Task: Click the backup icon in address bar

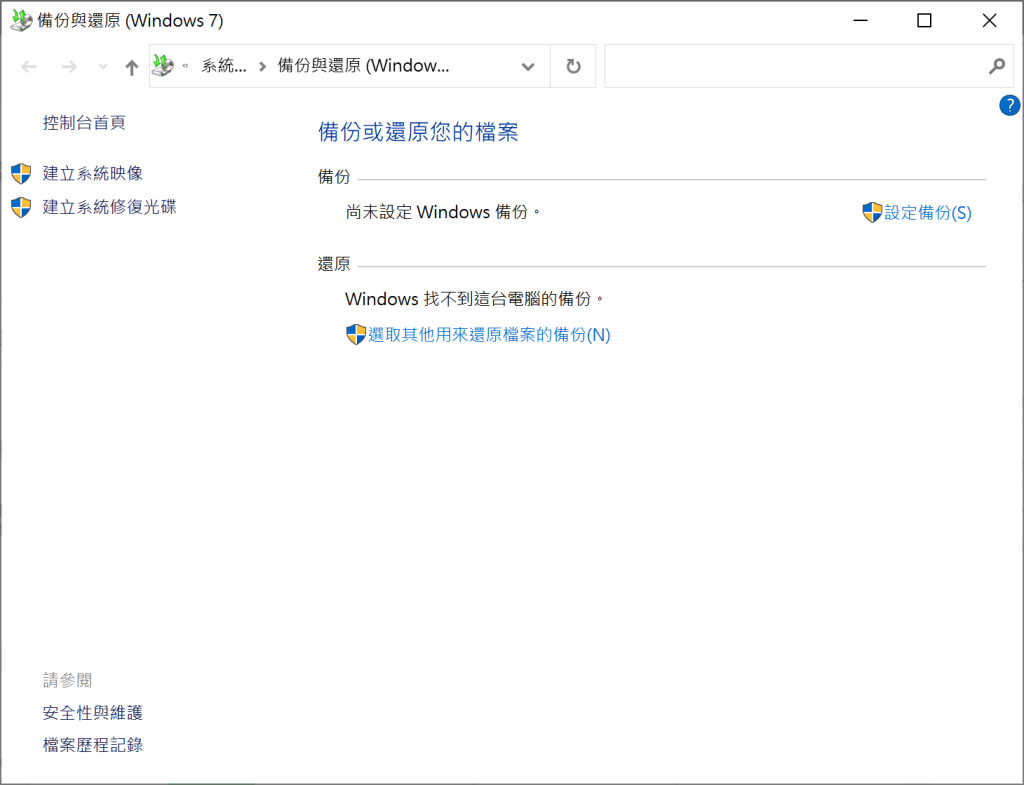Action: 163,66
